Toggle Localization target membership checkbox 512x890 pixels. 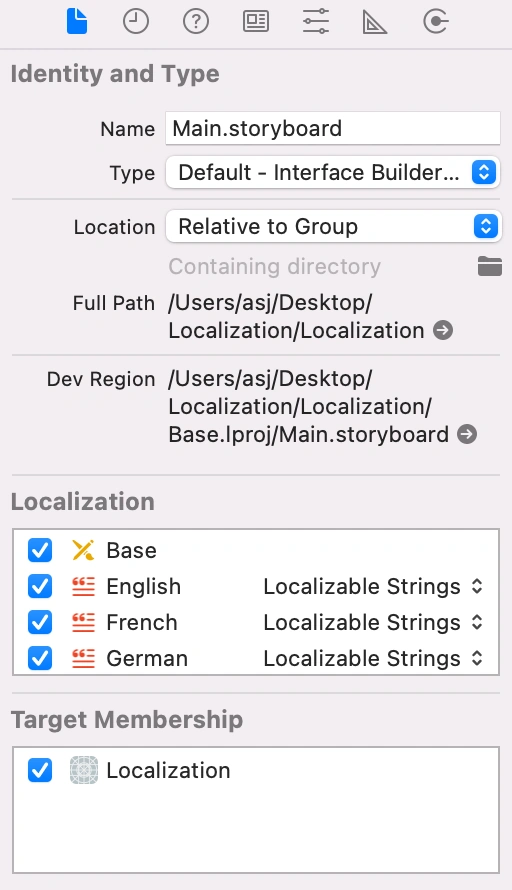[40, 770]
